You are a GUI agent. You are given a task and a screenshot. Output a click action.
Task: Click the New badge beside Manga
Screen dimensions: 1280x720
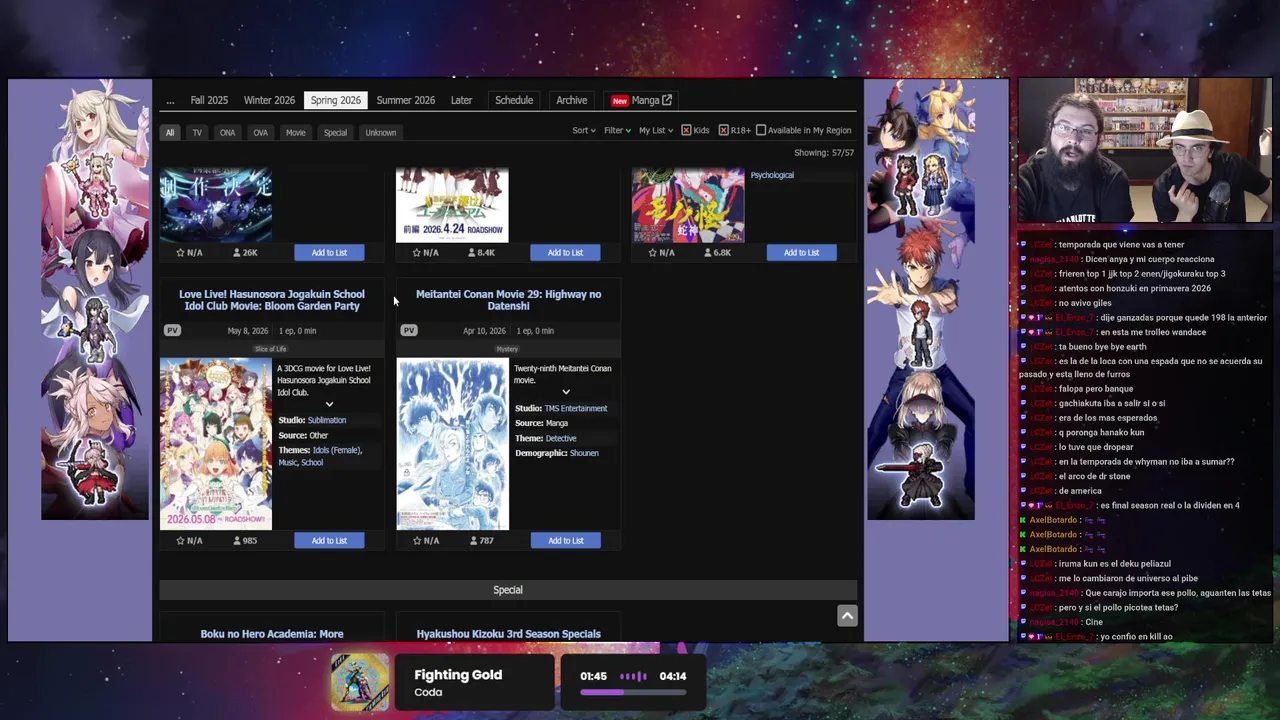point(620,101)
